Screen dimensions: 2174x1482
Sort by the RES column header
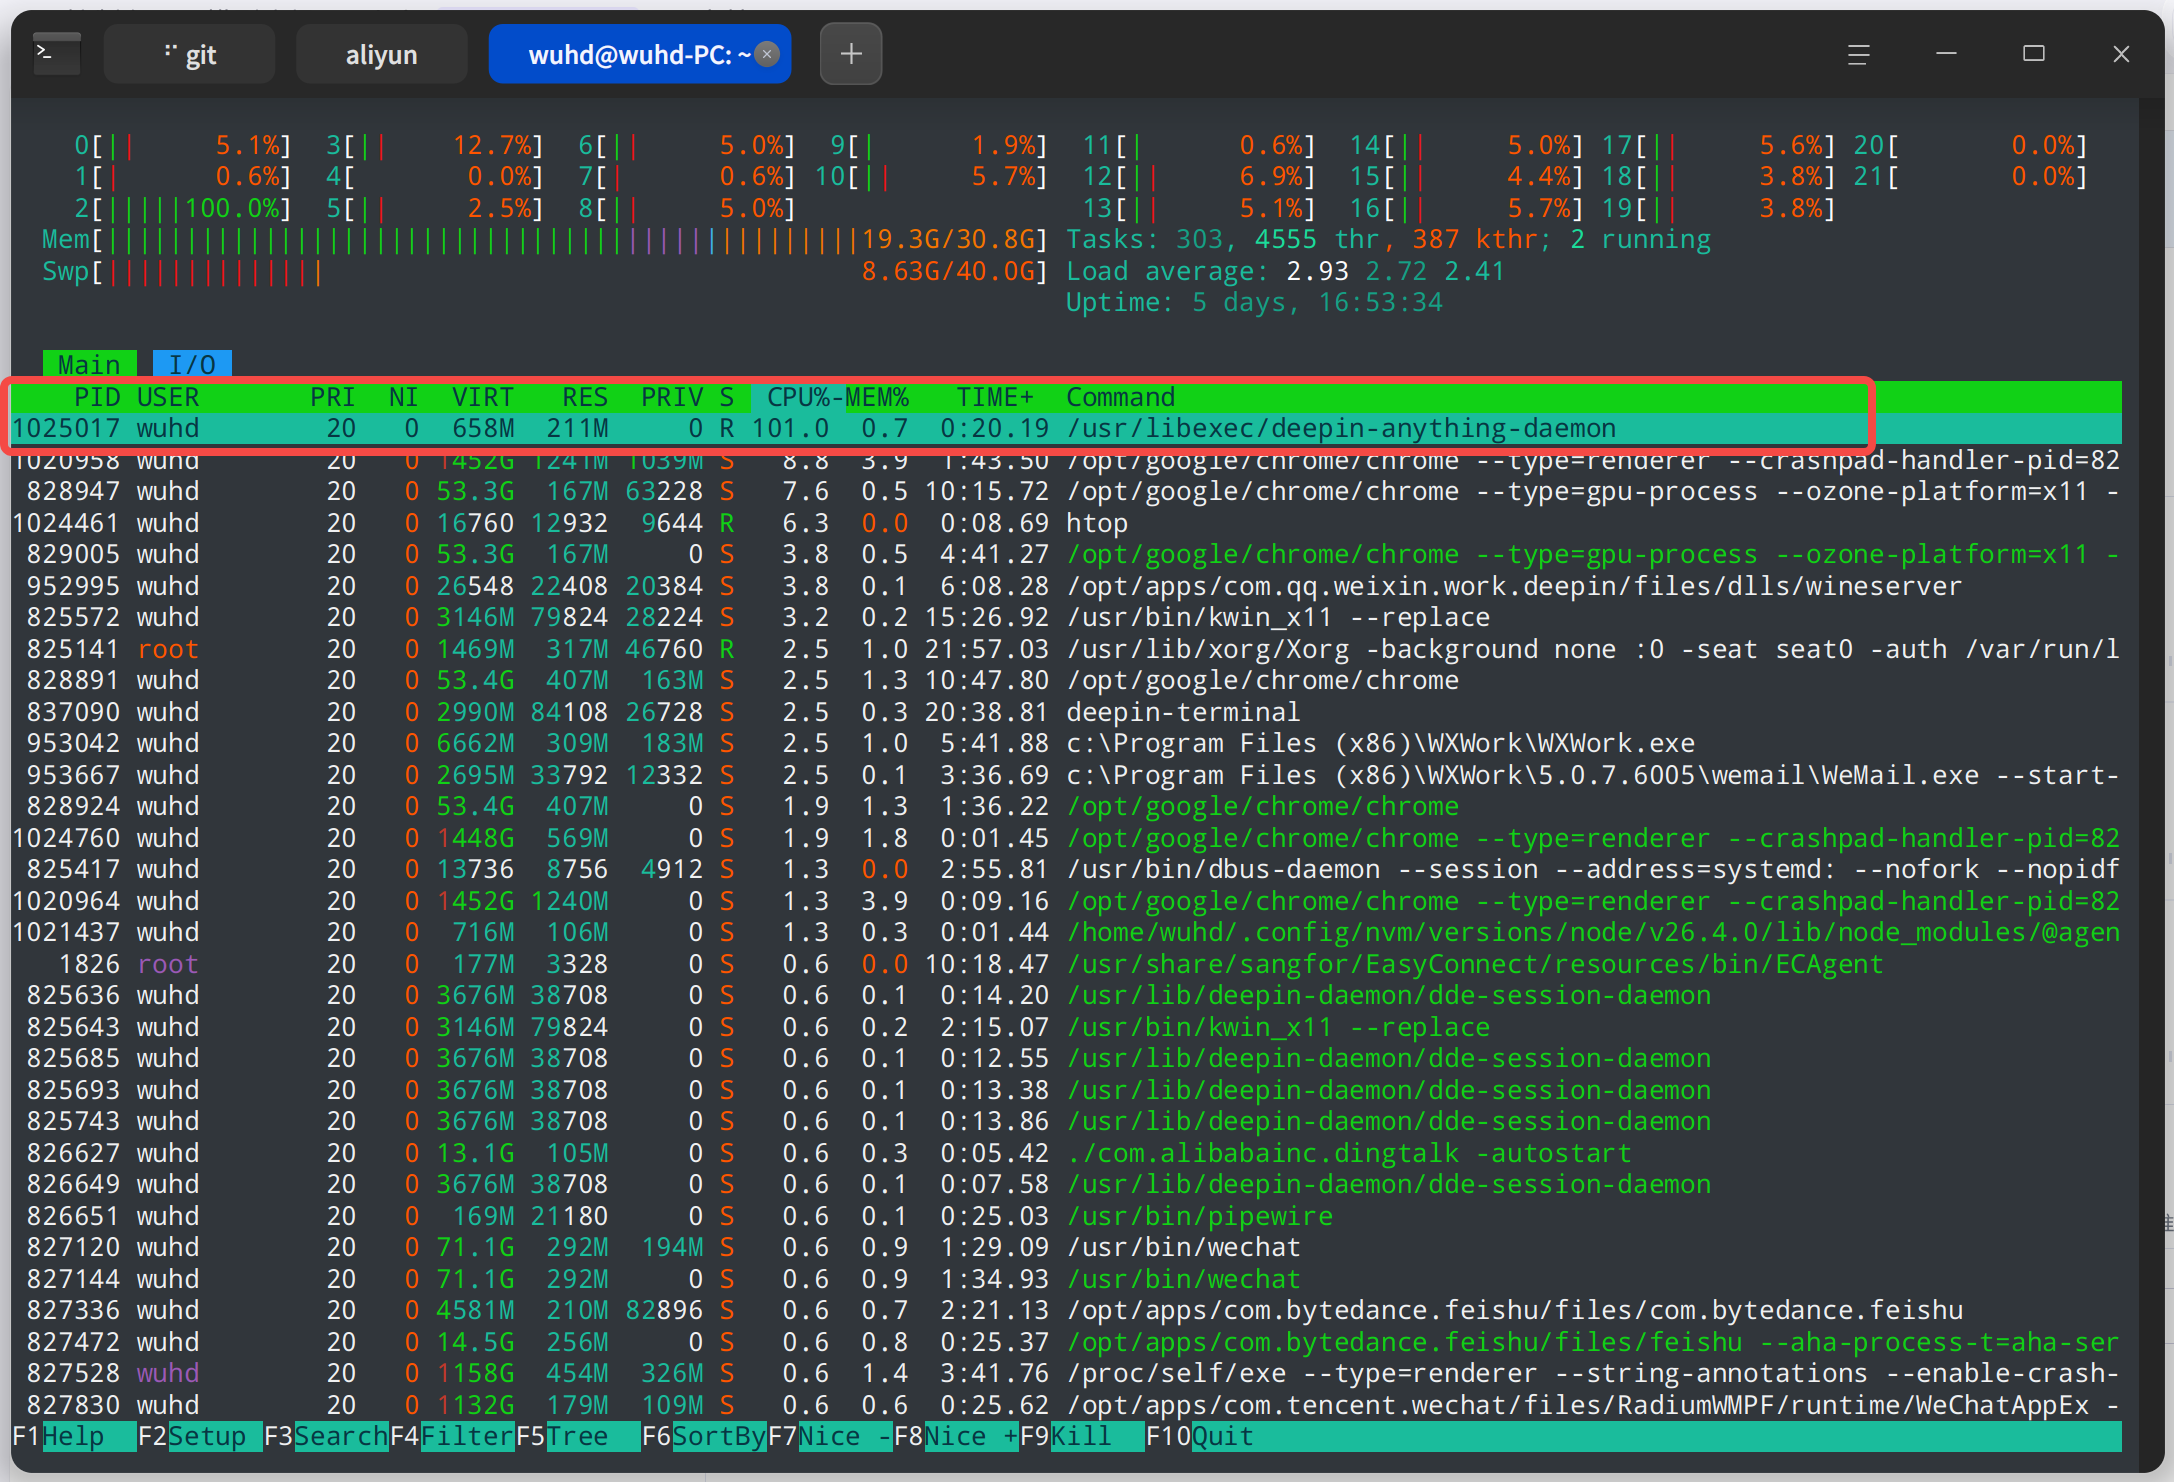(x=585, y=397)
